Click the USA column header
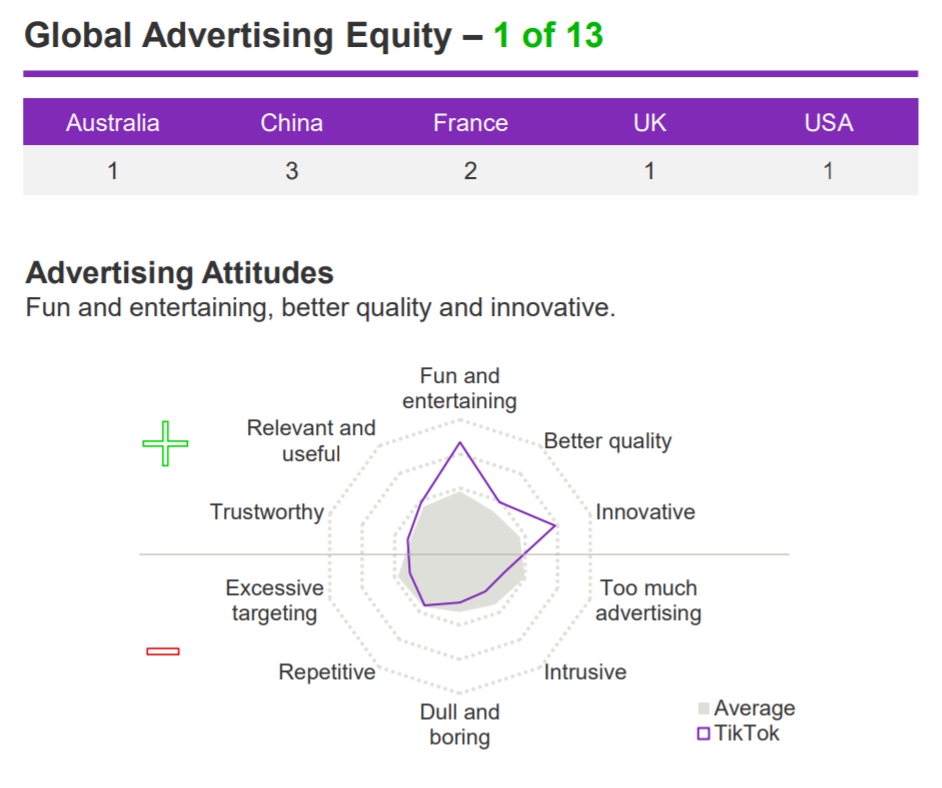Screen dimensions: 942x788 pyautogui.click(x=828, y=123)
